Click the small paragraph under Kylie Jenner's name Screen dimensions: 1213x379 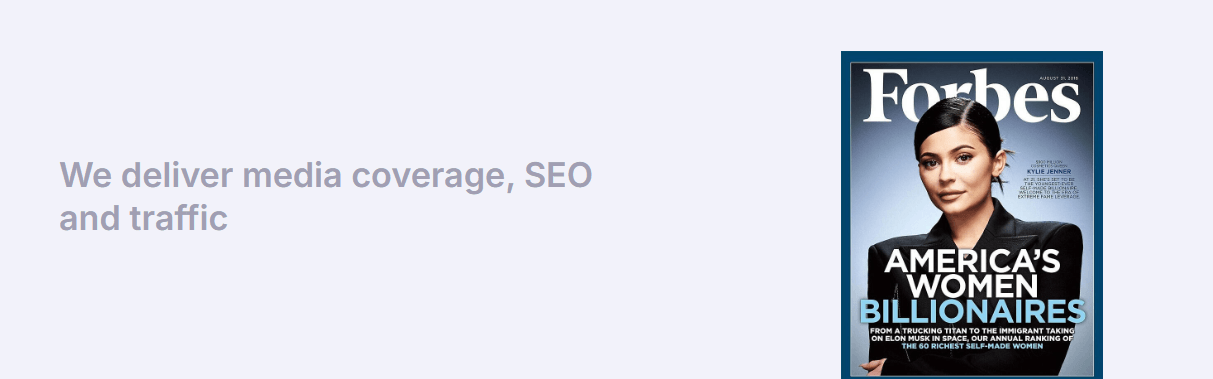coord(1048,187)
